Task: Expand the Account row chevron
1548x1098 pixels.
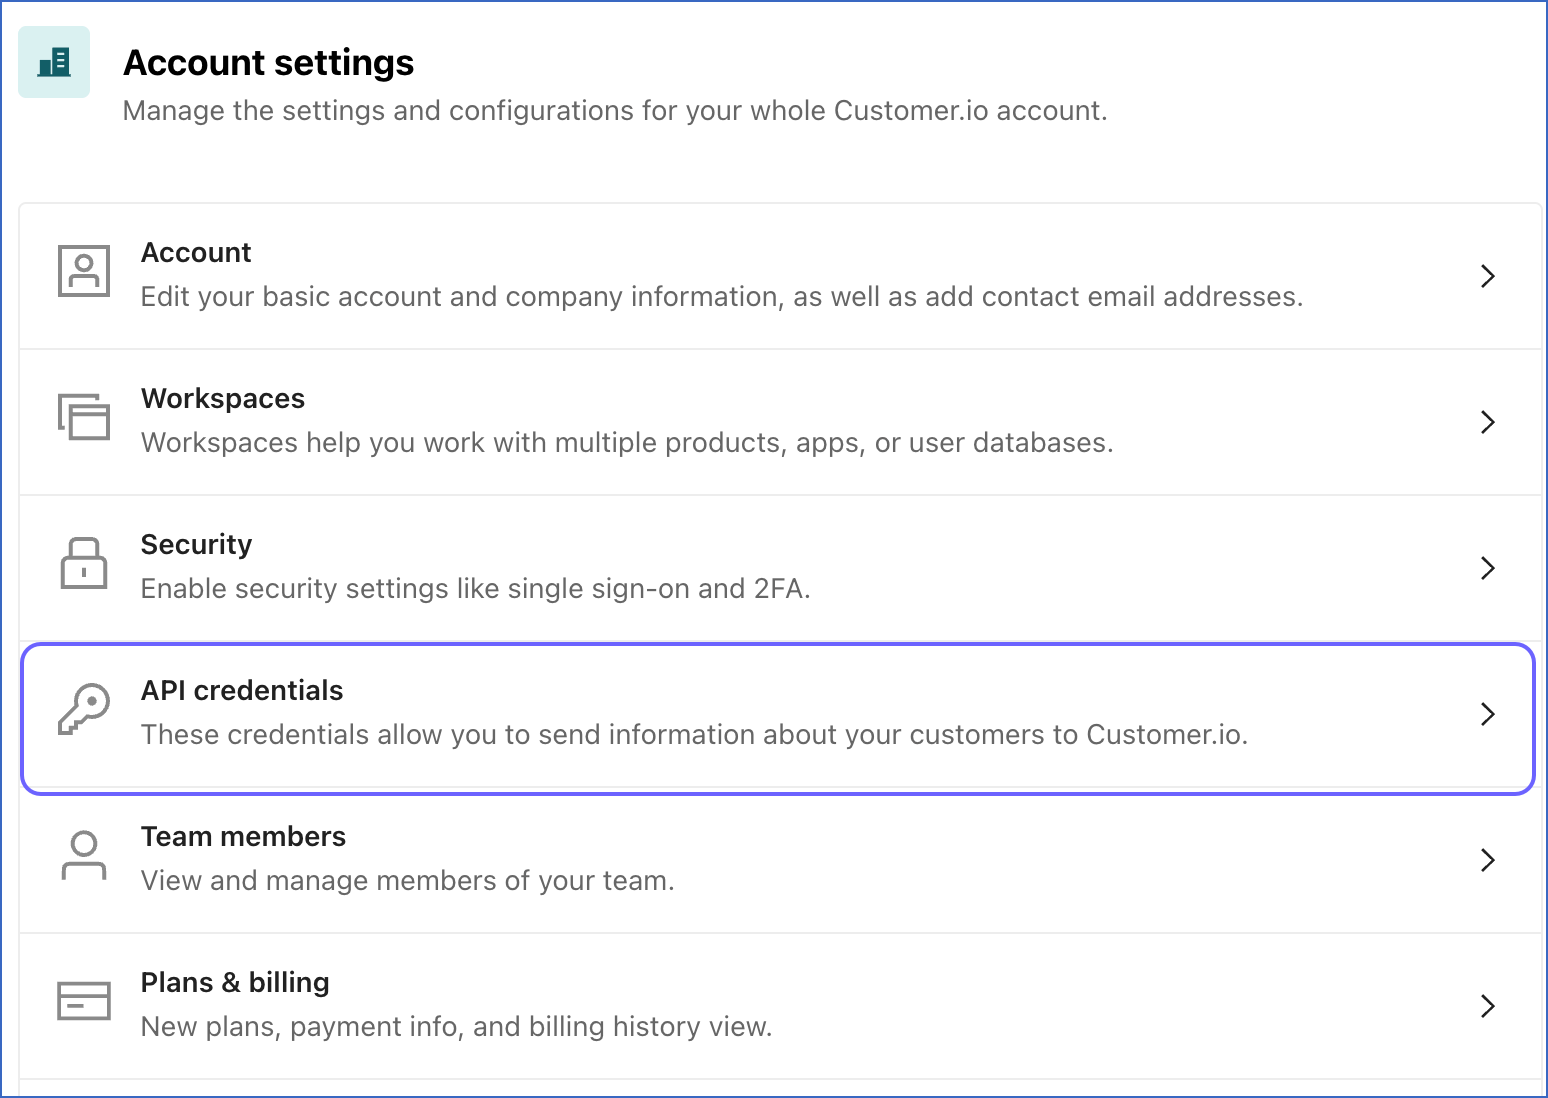Action: point(1488,276)
